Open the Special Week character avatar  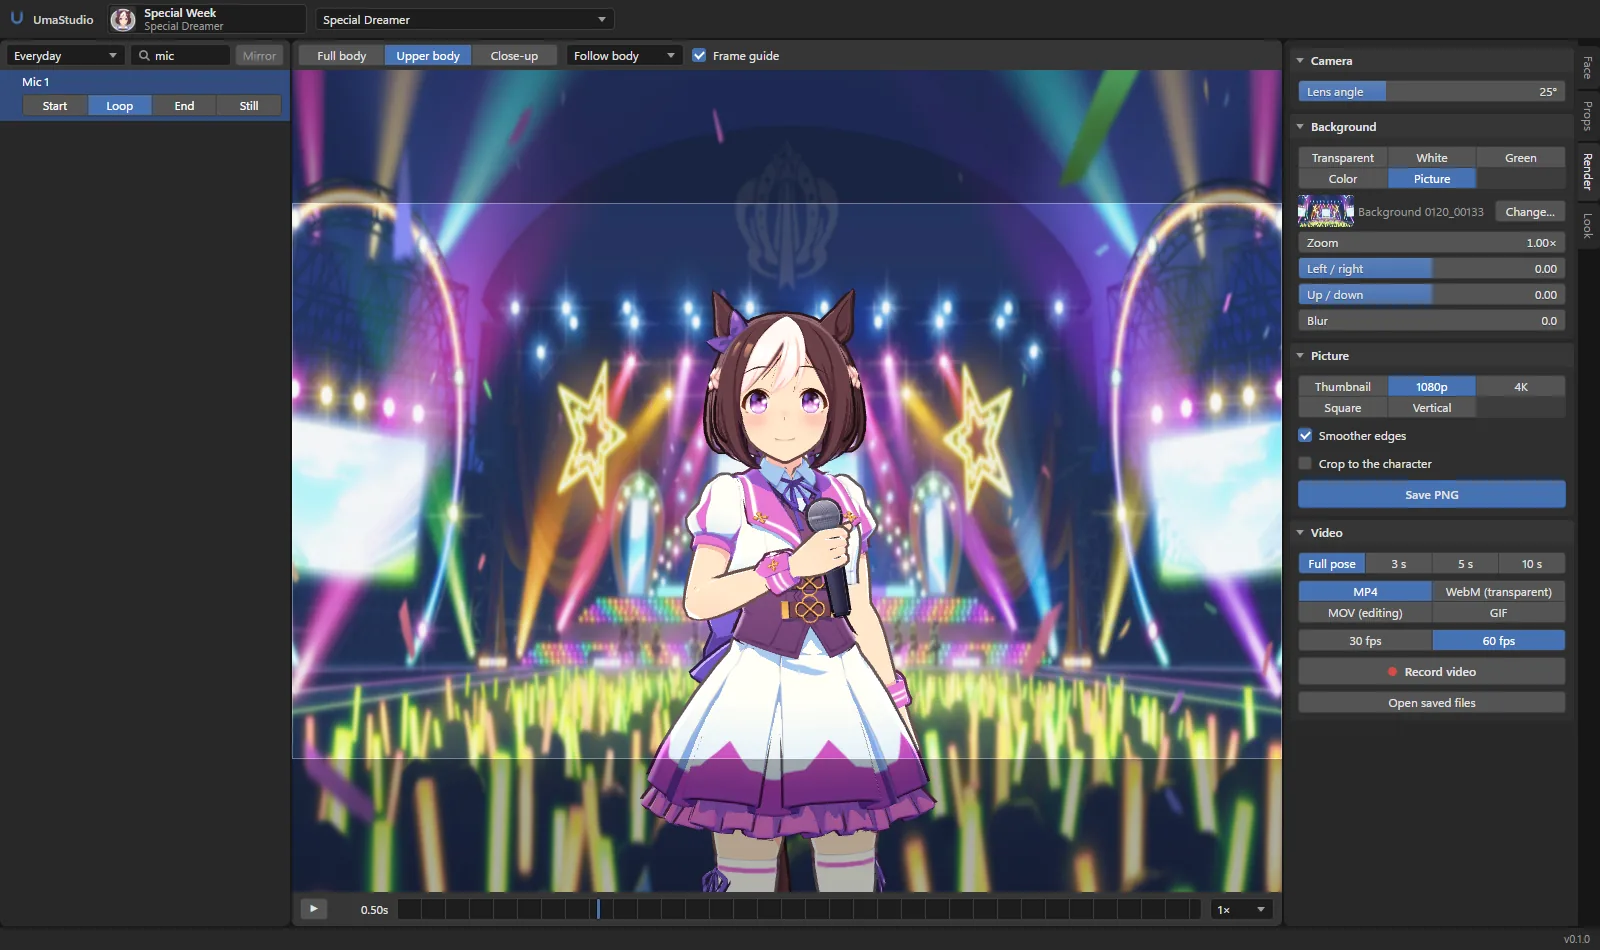point(123,19)
